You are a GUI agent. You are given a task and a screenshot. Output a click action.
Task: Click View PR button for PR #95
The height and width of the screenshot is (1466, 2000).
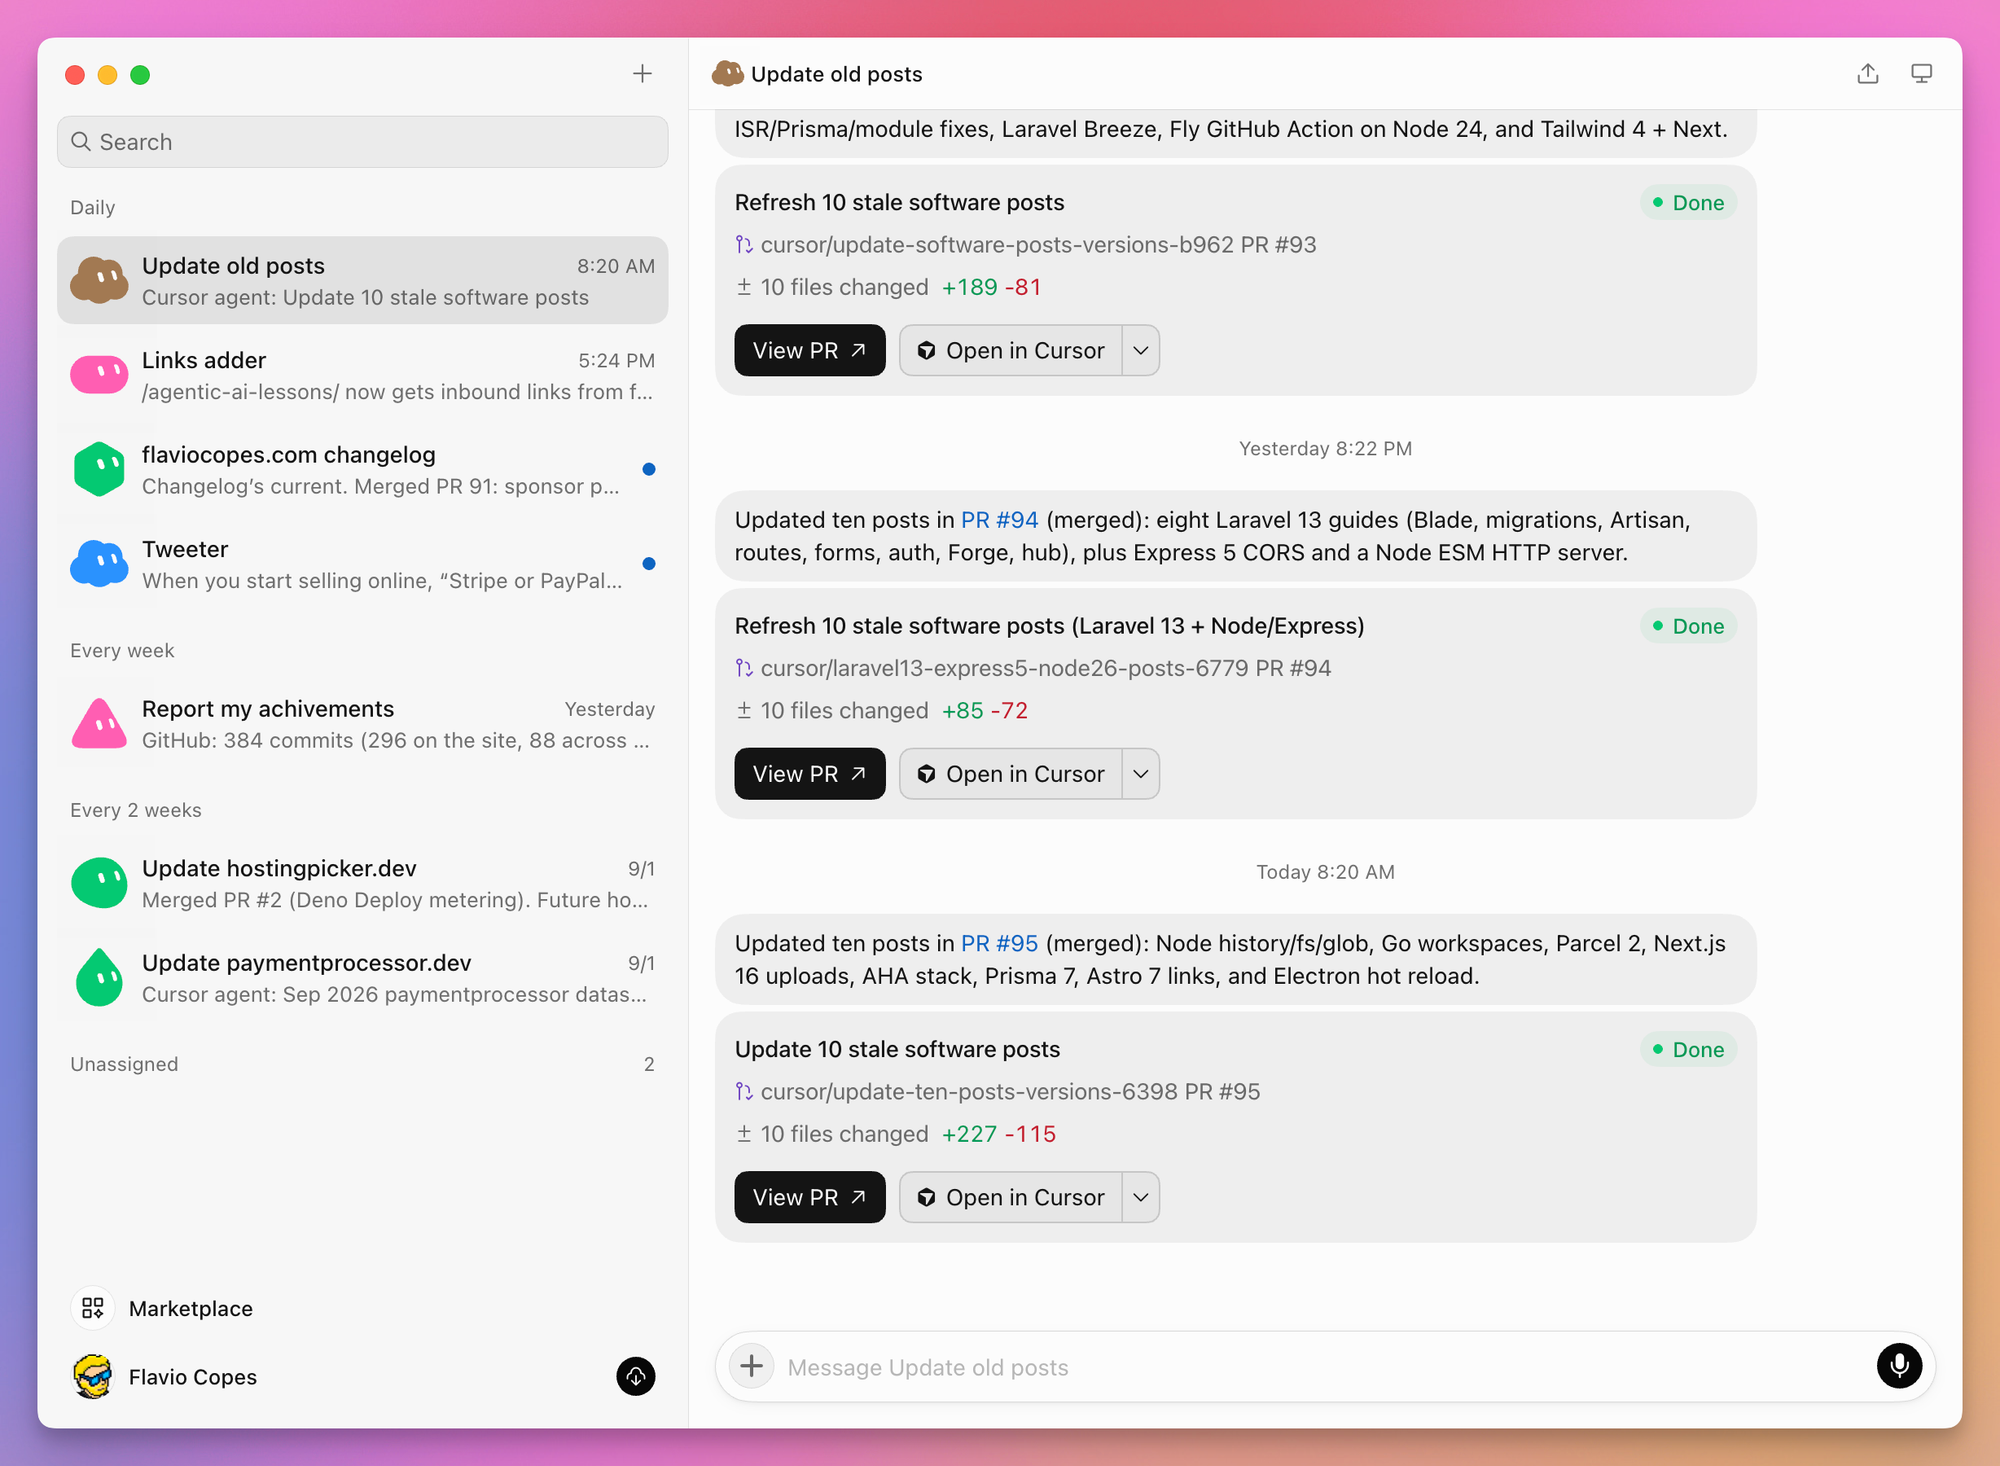tap(810, 1197)
